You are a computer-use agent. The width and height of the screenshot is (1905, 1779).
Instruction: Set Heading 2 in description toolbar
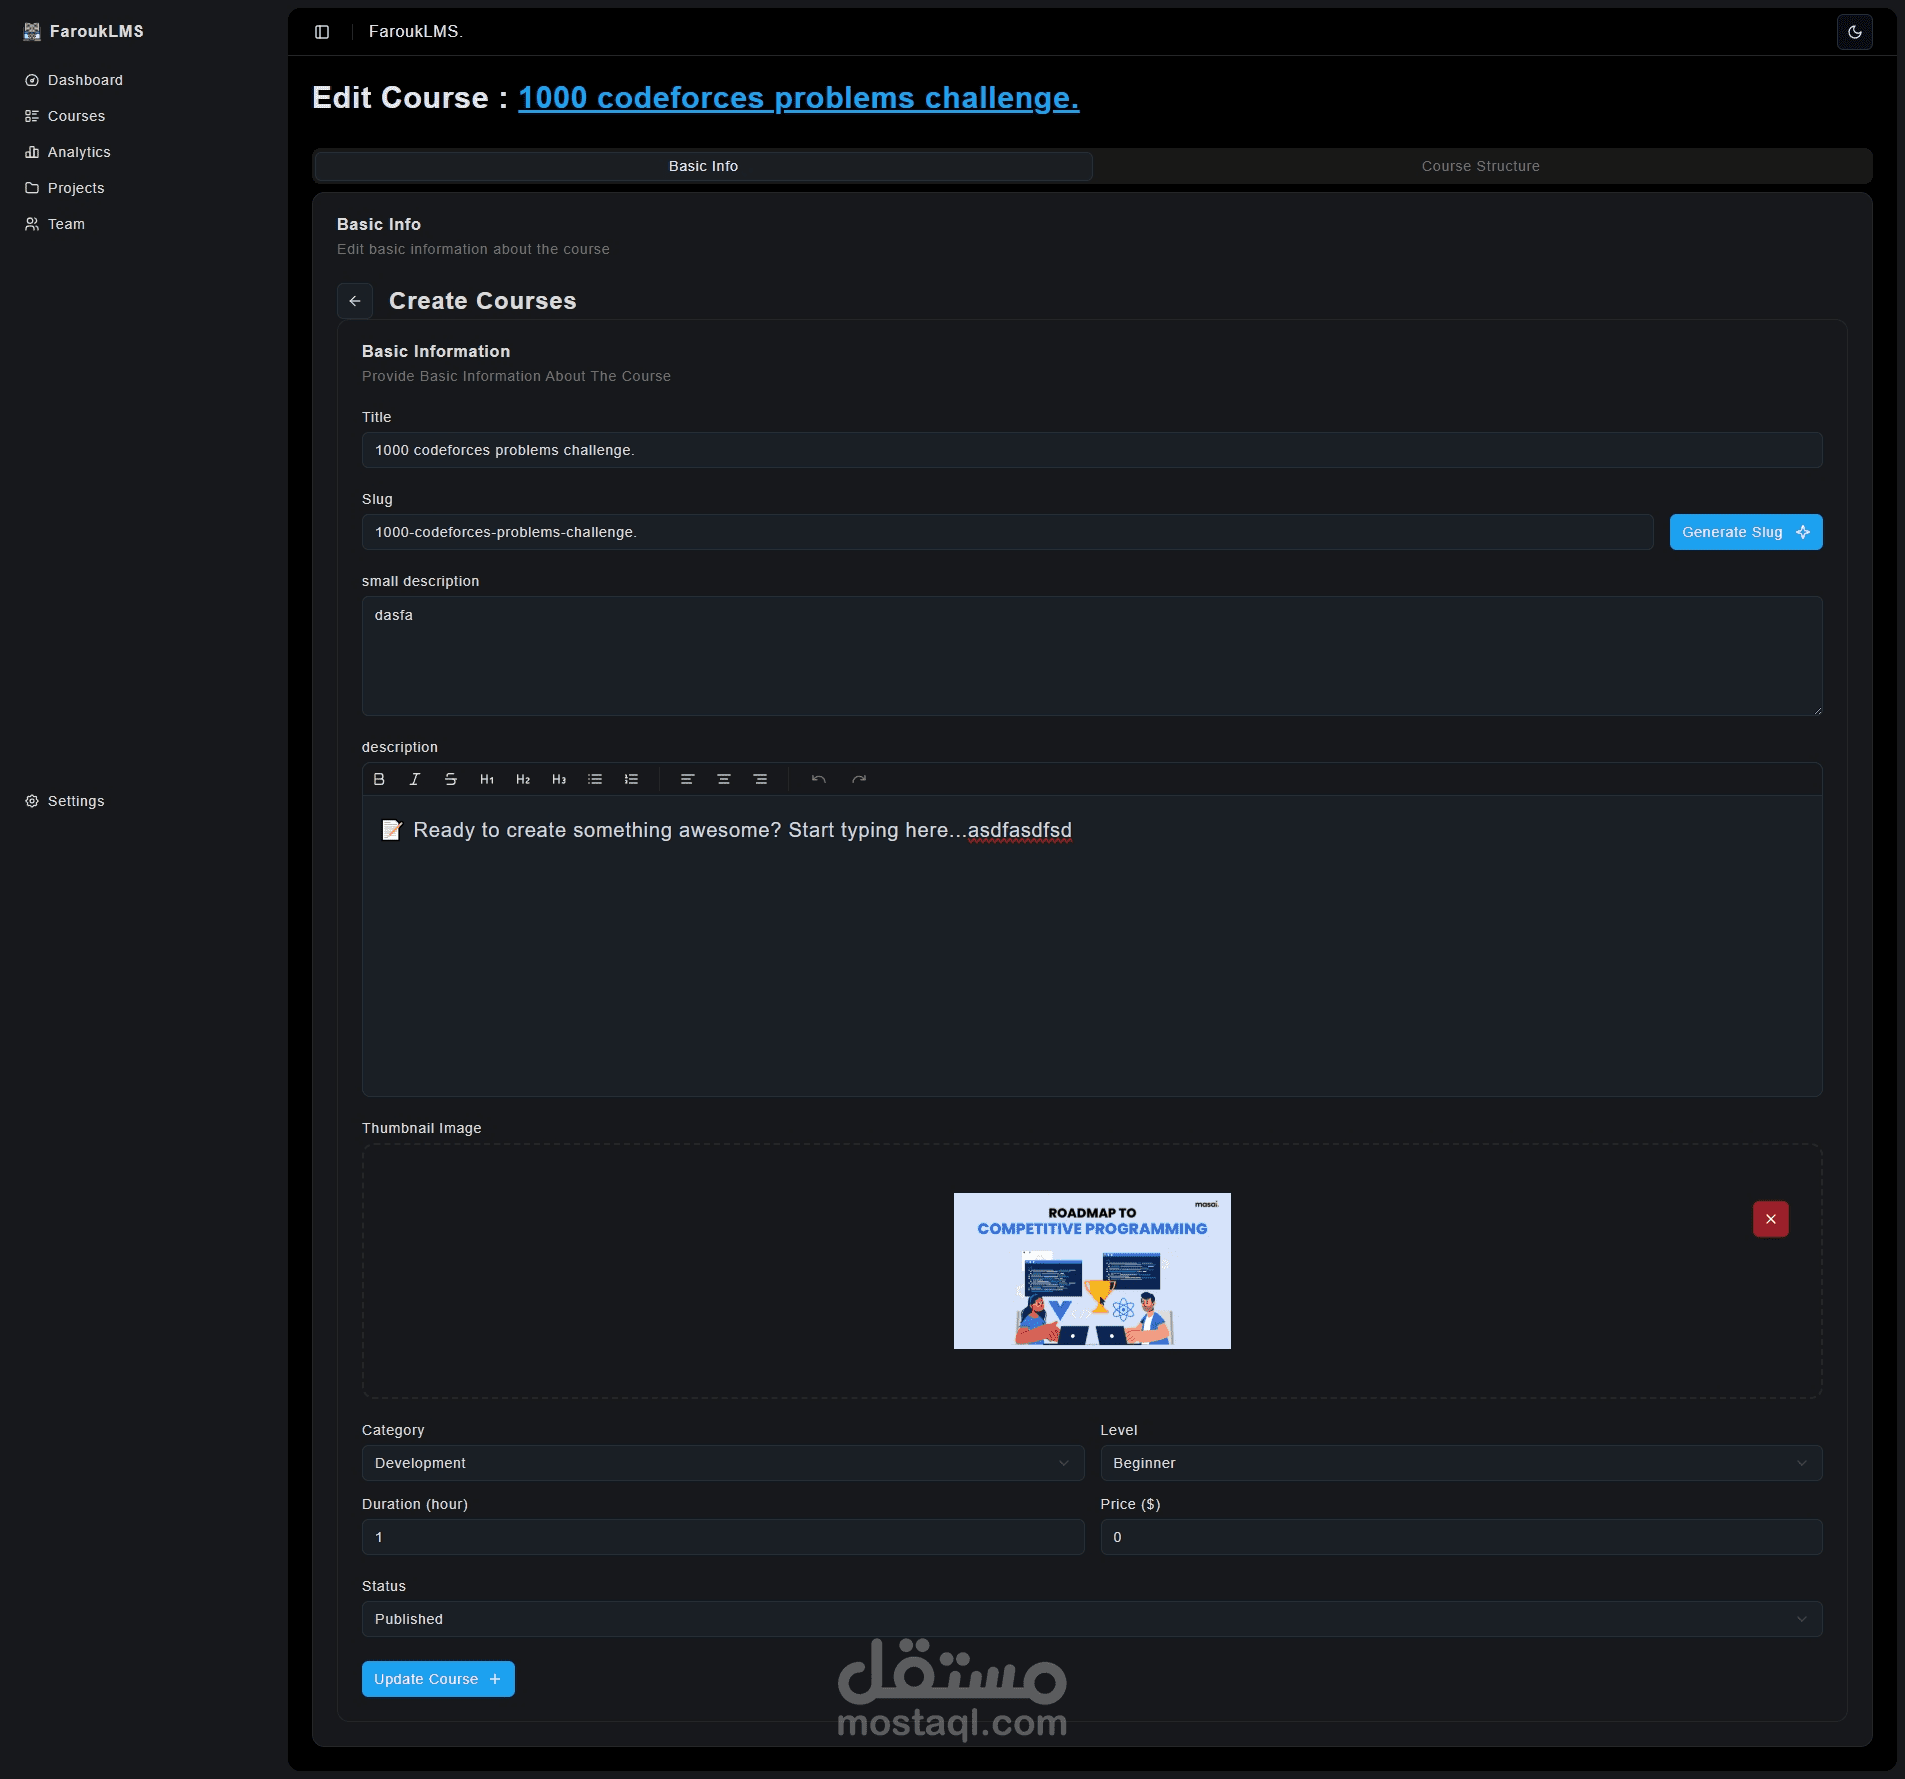523,779
